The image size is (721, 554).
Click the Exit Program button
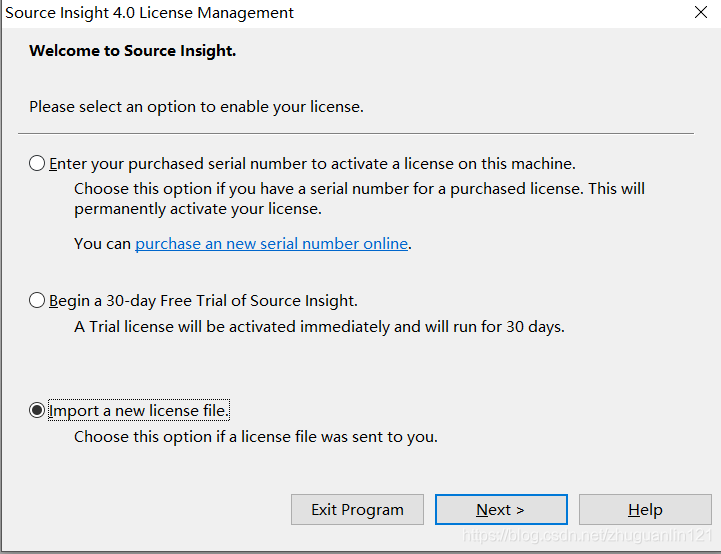pyautogui.click(x=357, y=509)
